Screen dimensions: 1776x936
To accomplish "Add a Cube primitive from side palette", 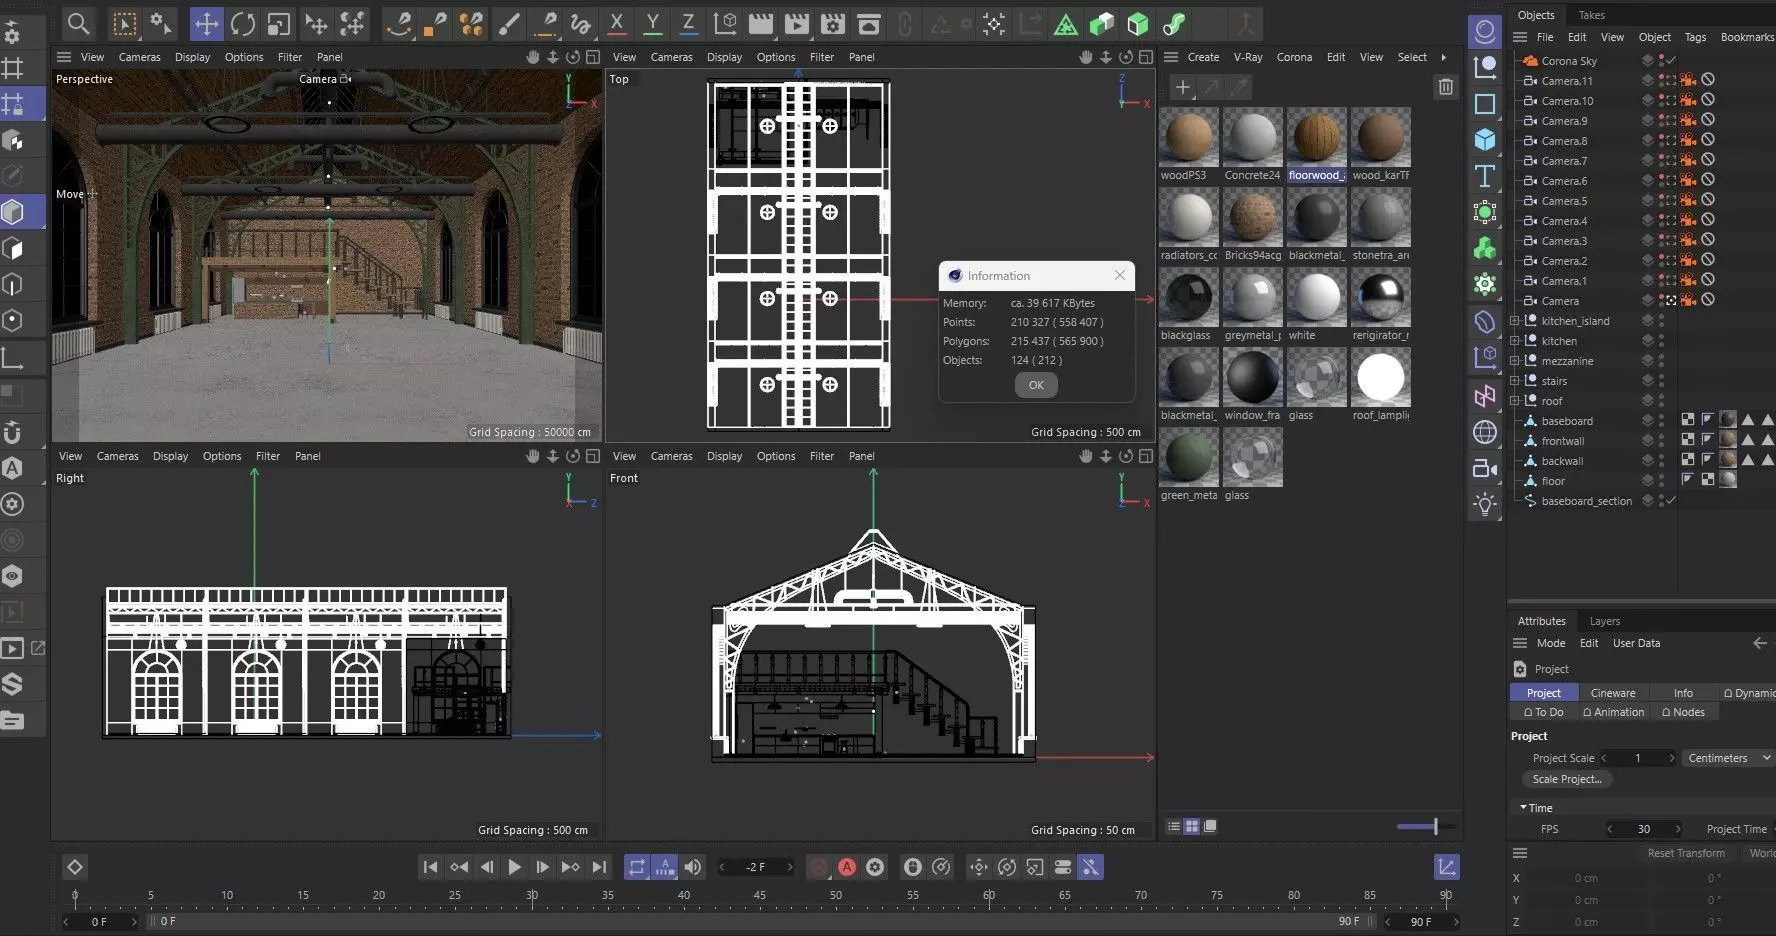I will pos(1485,140).
